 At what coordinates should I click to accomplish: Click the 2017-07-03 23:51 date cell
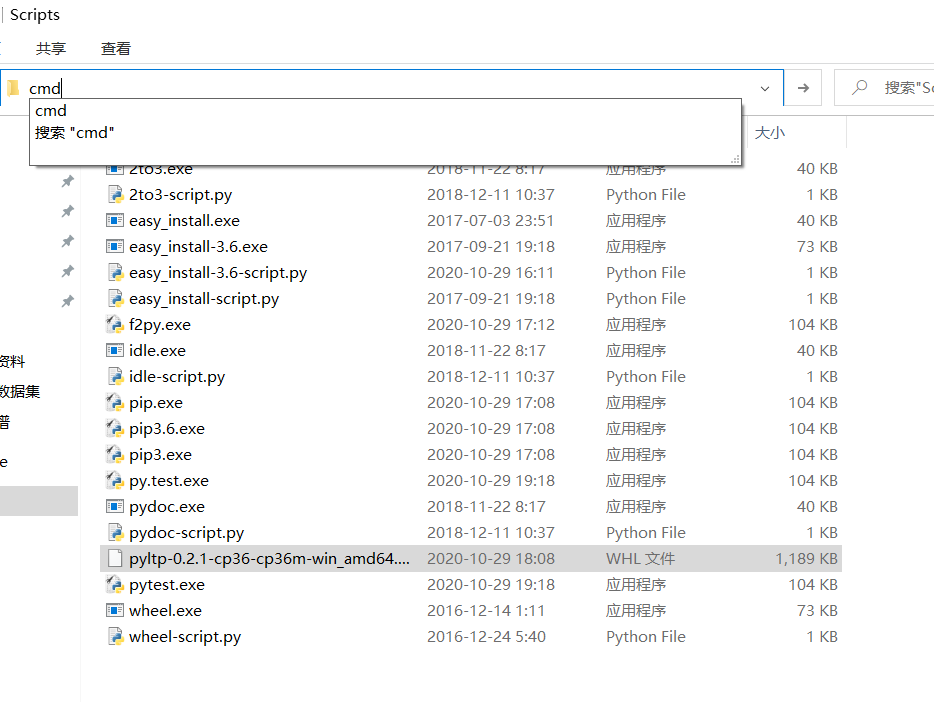point(490,220)
